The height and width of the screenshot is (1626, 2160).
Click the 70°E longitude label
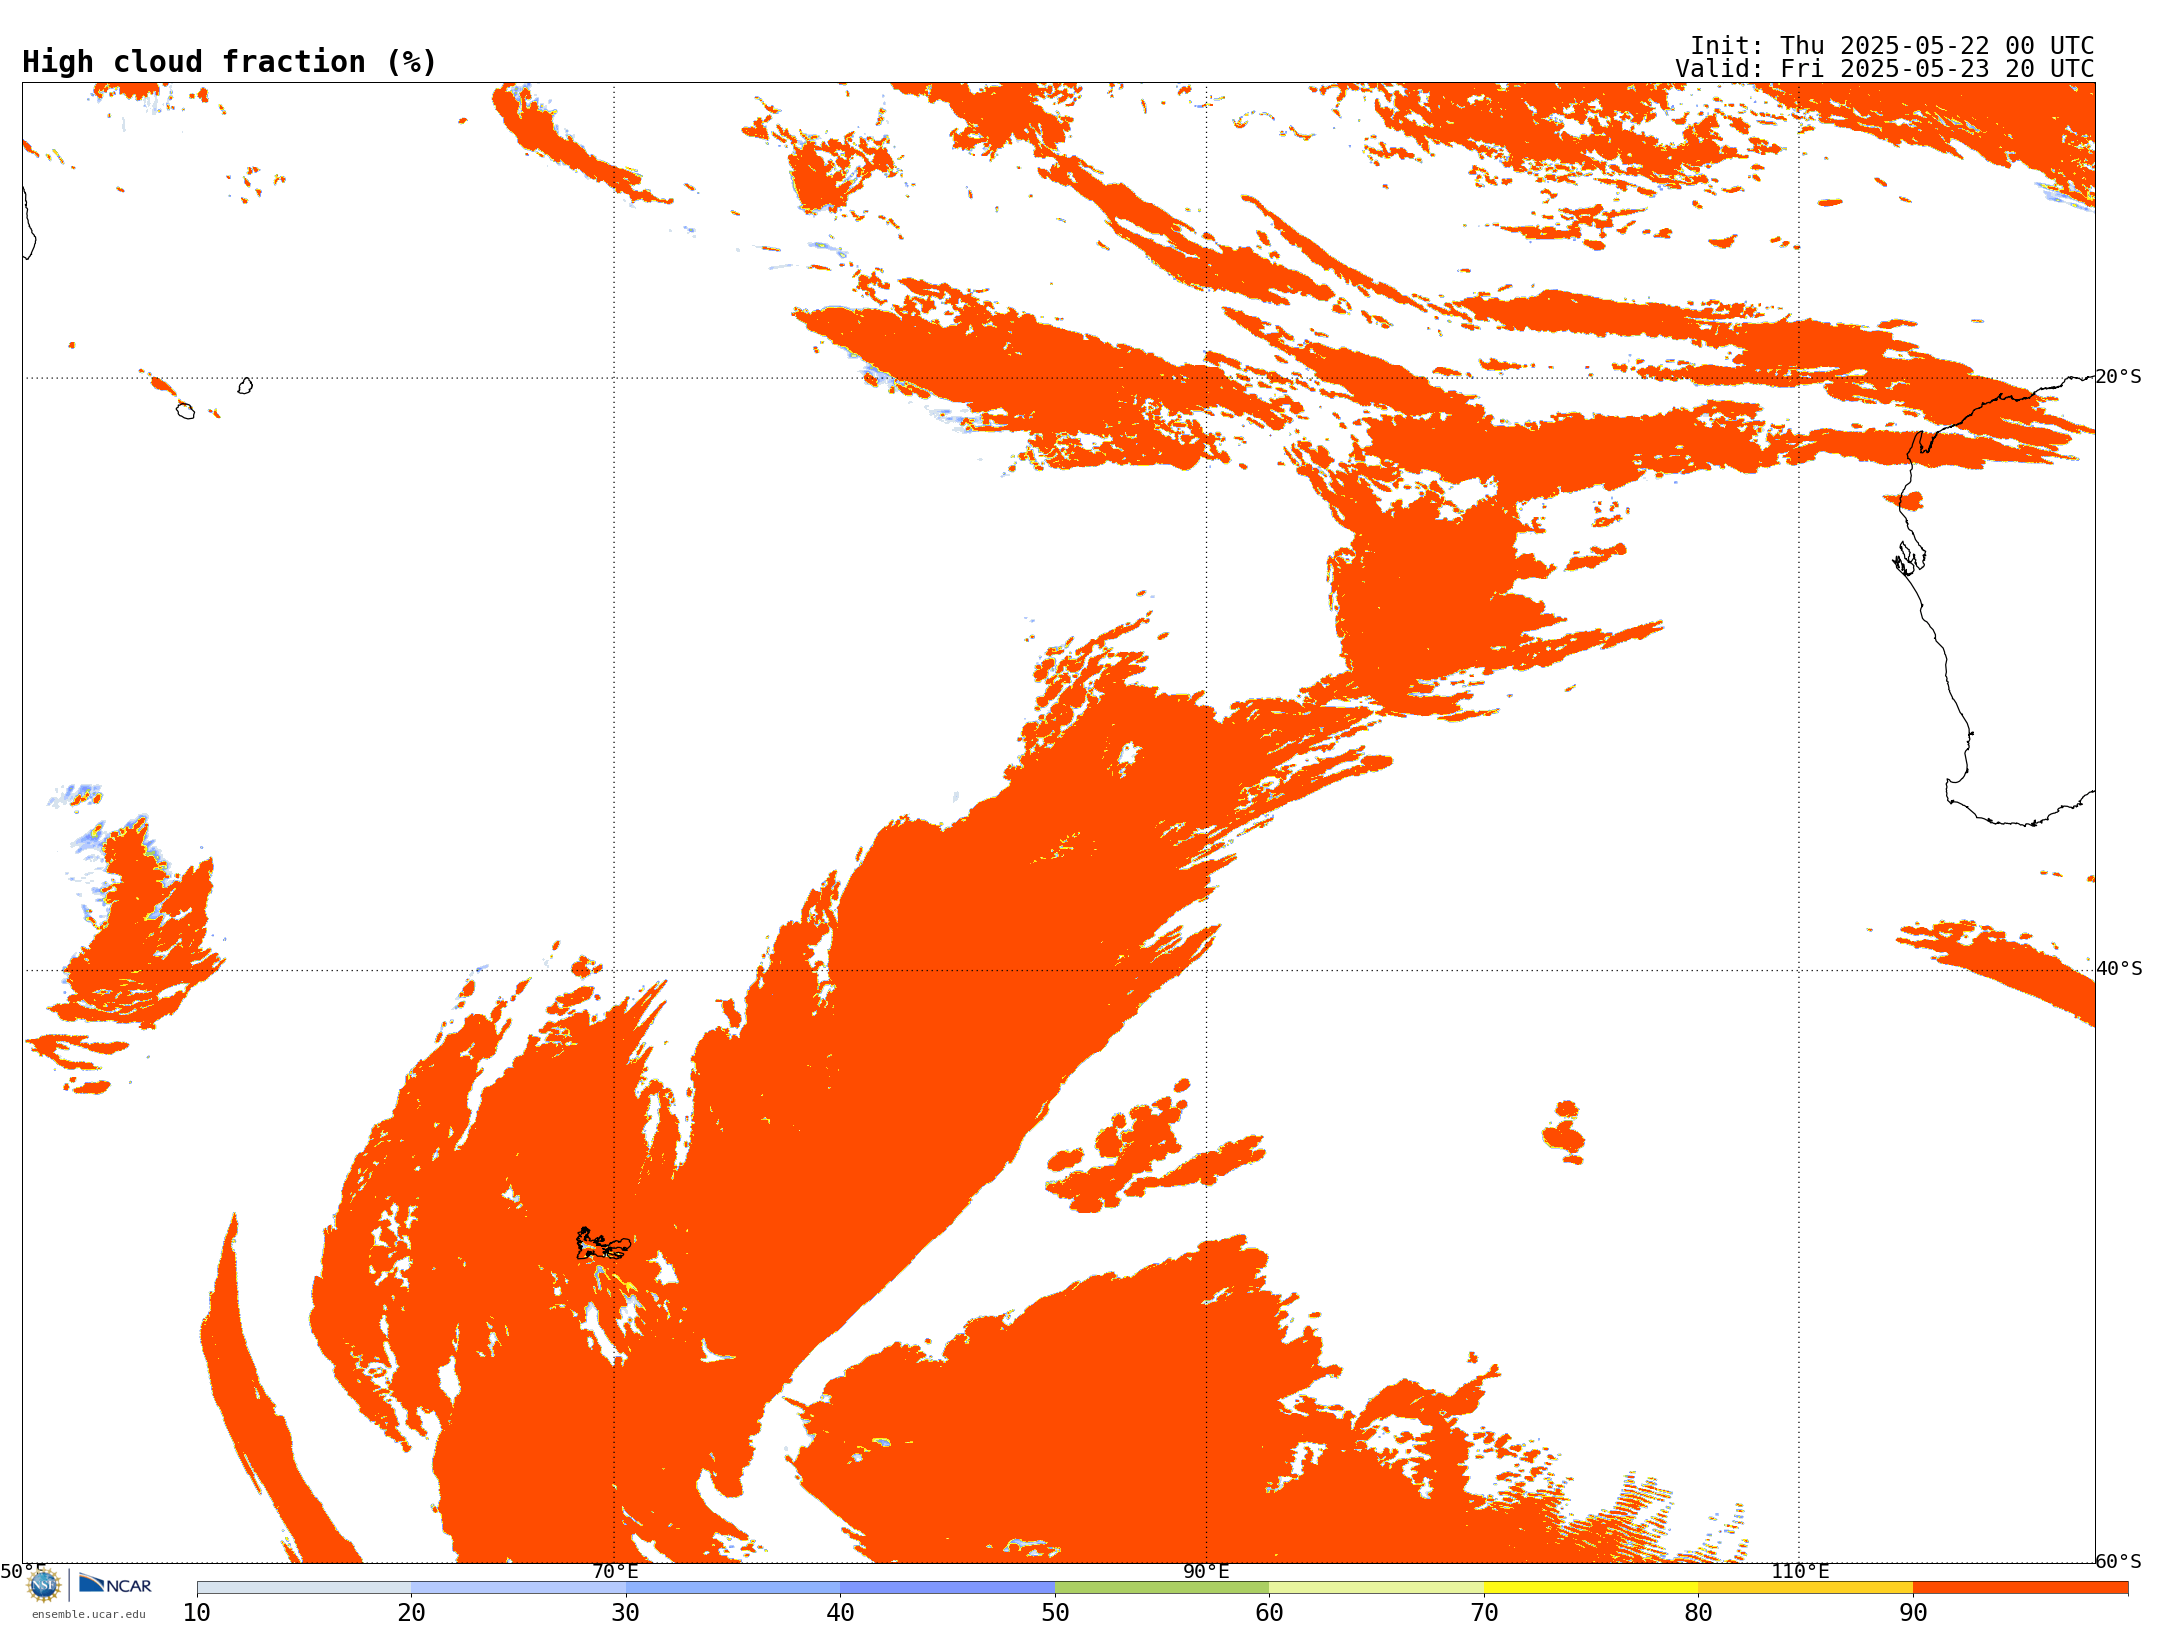[615, 1571]
